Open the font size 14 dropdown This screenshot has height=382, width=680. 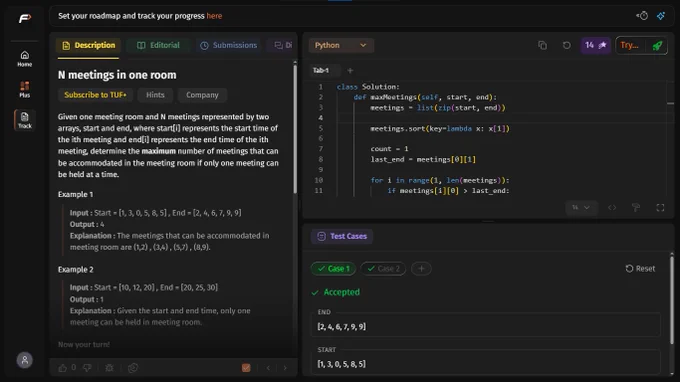581,208
